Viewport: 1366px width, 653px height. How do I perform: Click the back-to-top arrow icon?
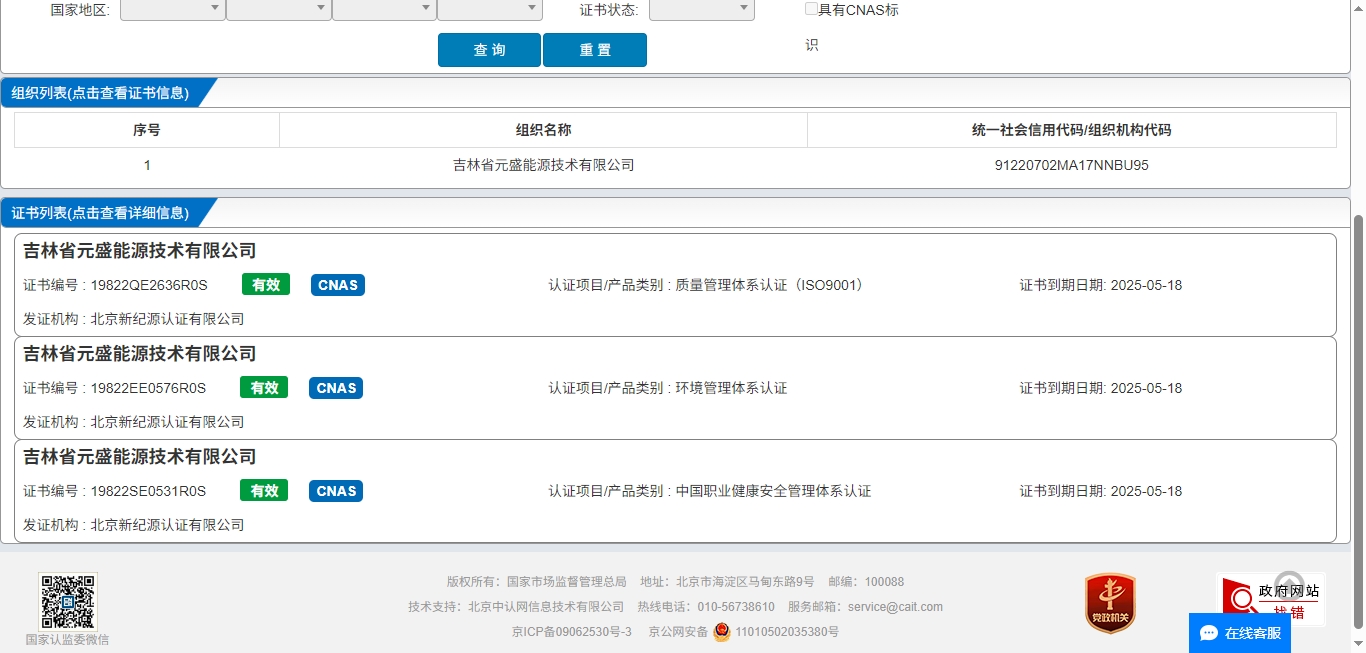pyautogui.click(x=1290, y=585)
